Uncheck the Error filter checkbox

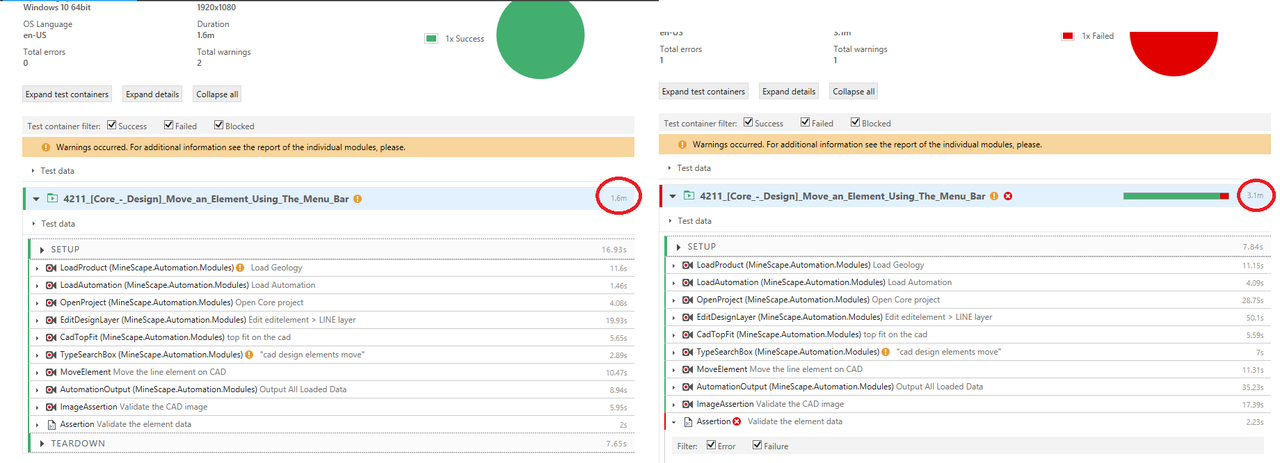pos(712,446)
